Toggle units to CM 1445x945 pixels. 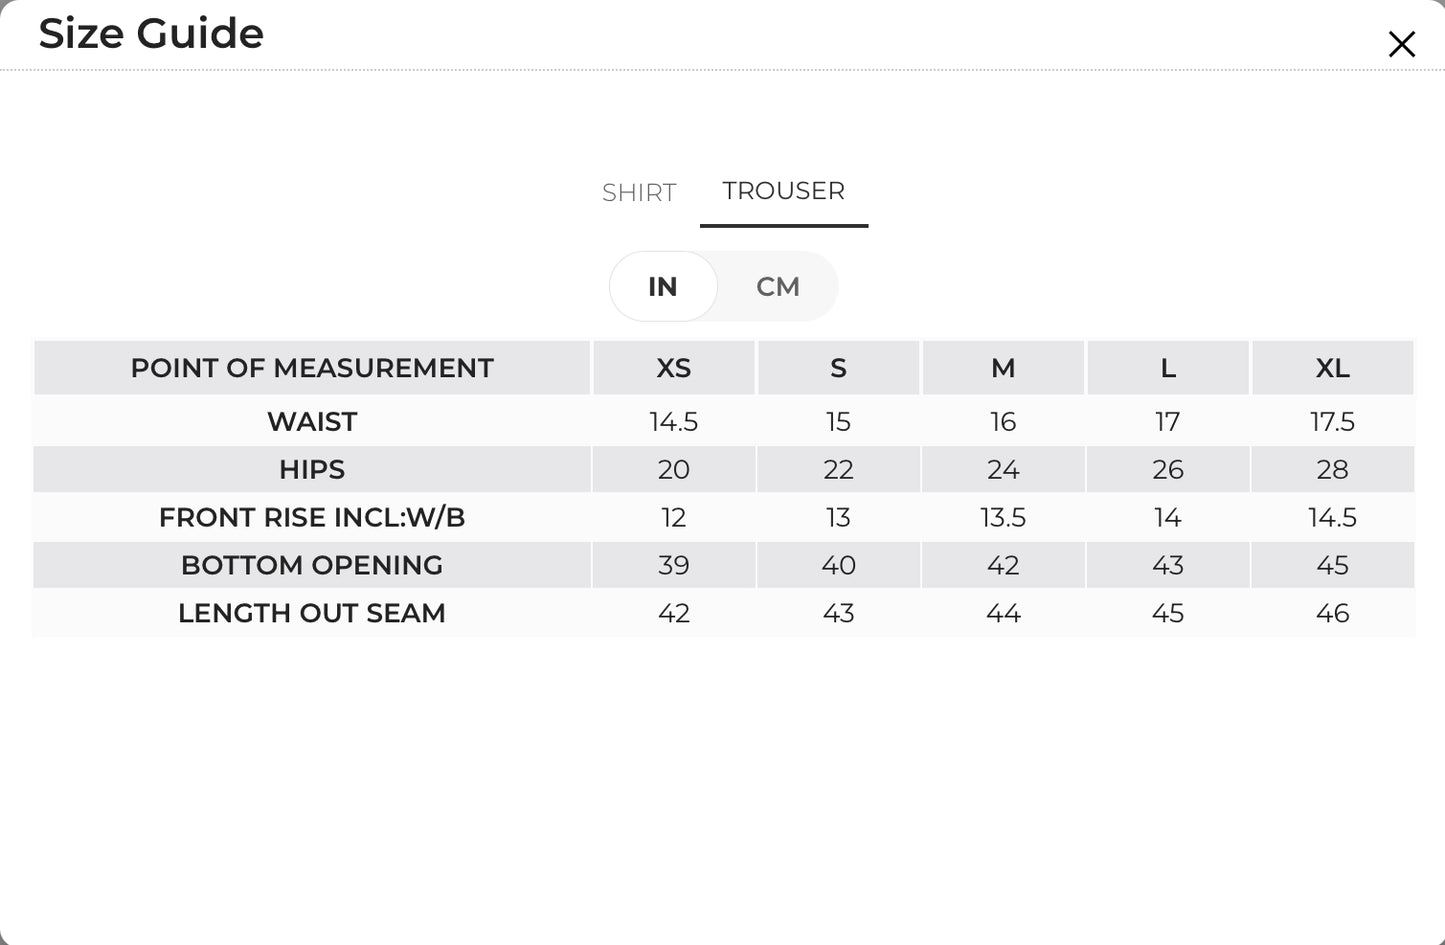[778, 287]
